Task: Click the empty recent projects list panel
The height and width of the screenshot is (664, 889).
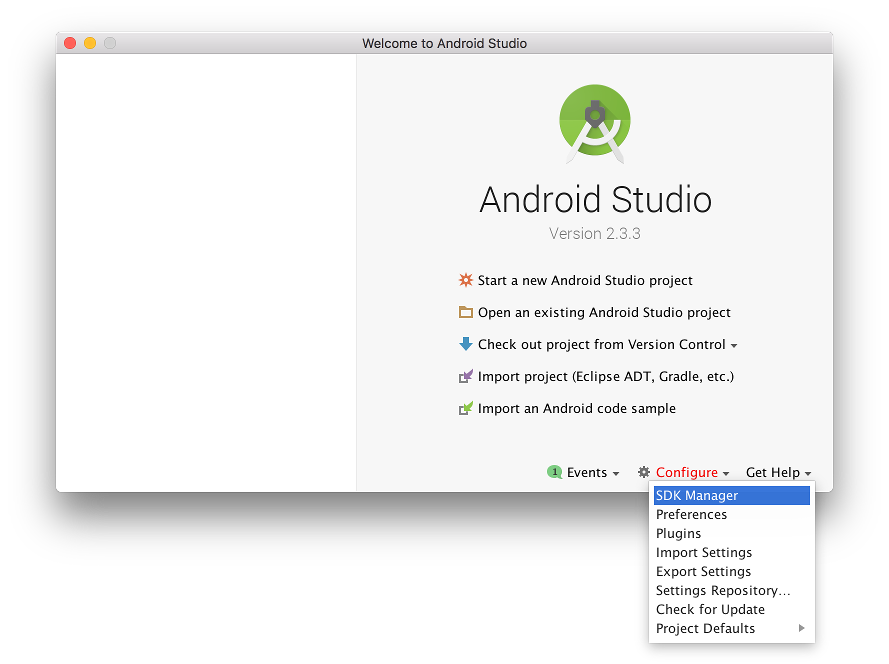Action: (206, 273)
